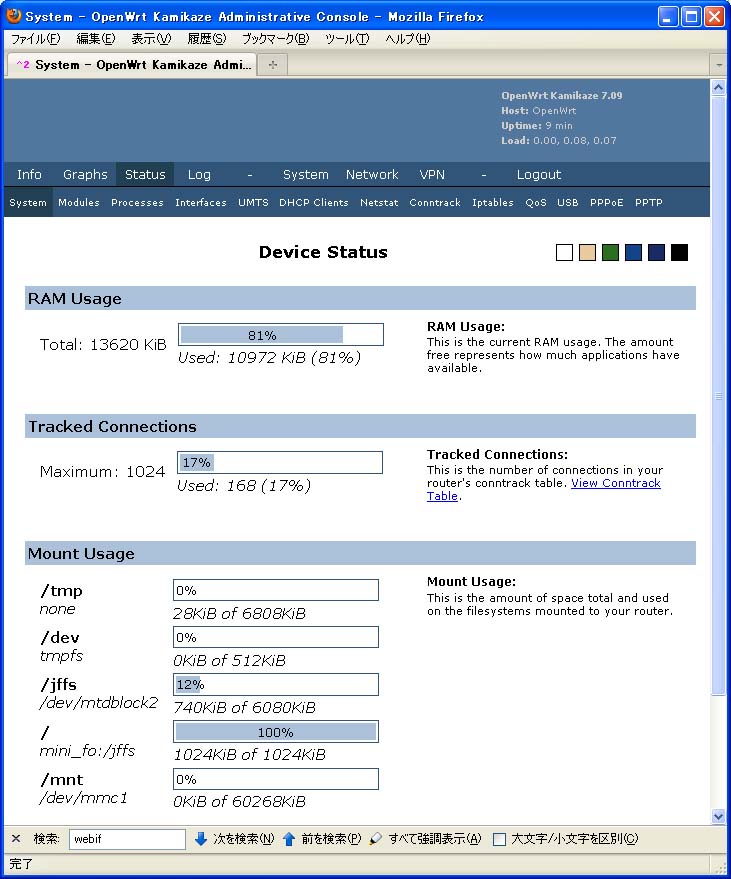Open the tab list dropdown arrow
The height and width of the screenshot is (879, 731).
pos(718,64)
